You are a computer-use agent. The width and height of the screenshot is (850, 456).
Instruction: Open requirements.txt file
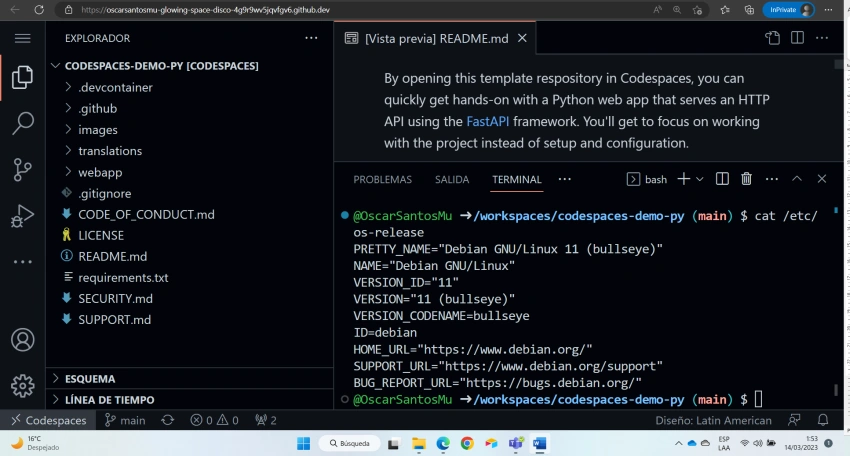pos(123,278)
